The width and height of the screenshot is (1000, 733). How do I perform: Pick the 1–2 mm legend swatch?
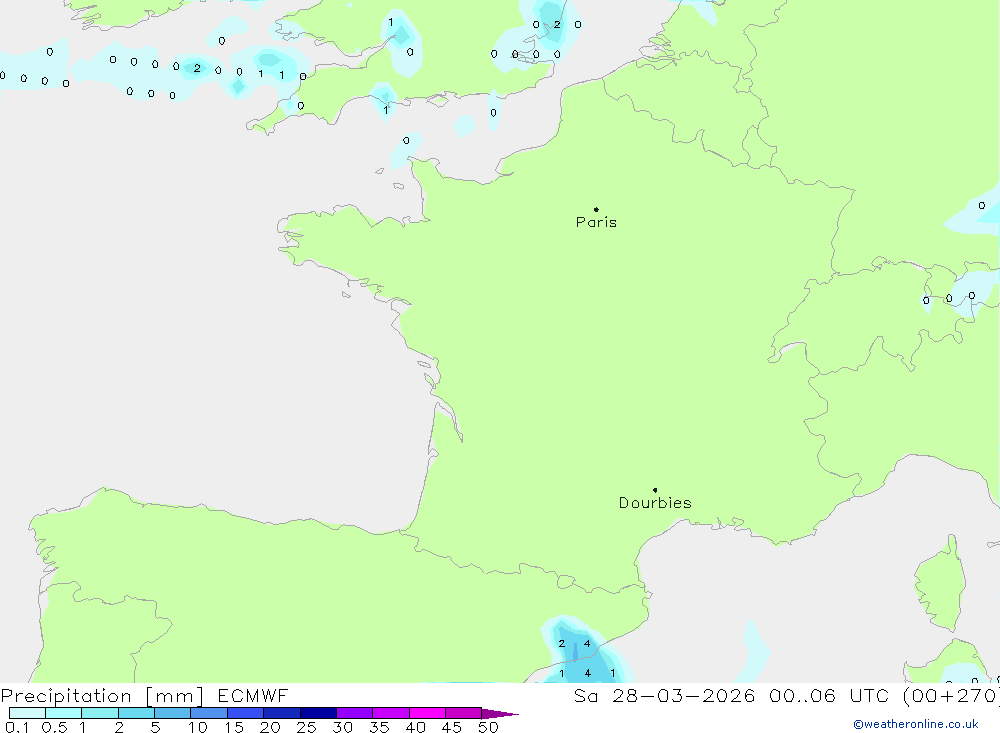point(100,713)
